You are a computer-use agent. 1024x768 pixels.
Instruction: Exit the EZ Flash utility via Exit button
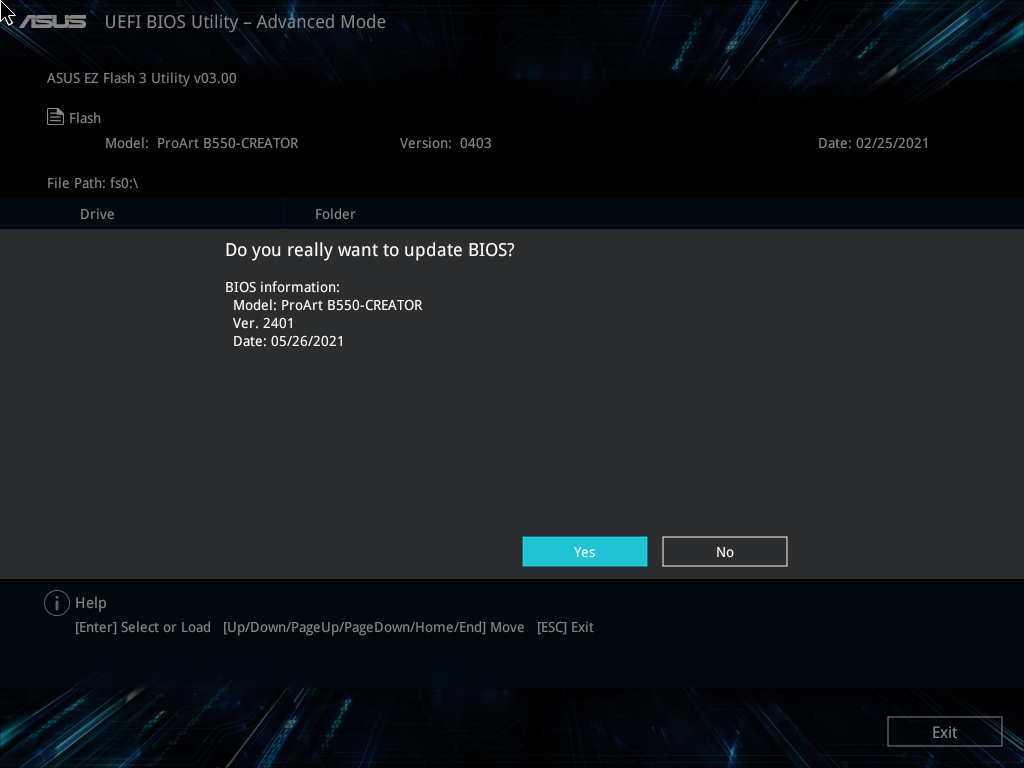pos(944,731)
